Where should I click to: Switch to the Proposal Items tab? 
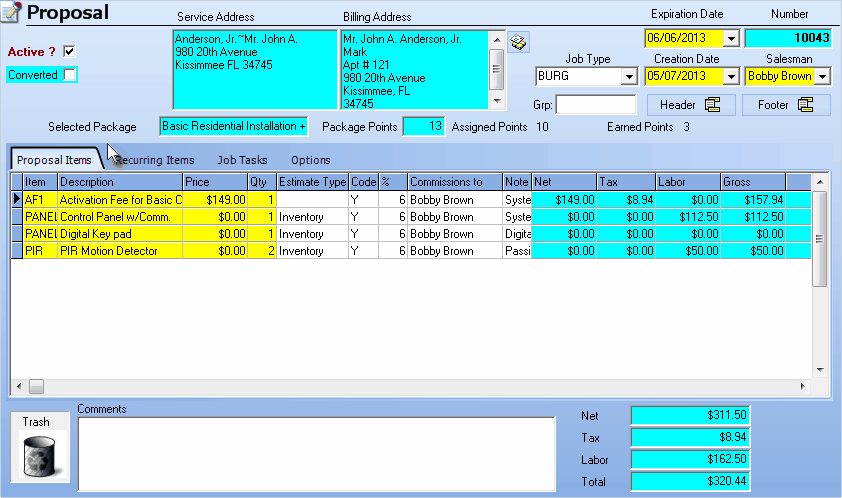54,160
